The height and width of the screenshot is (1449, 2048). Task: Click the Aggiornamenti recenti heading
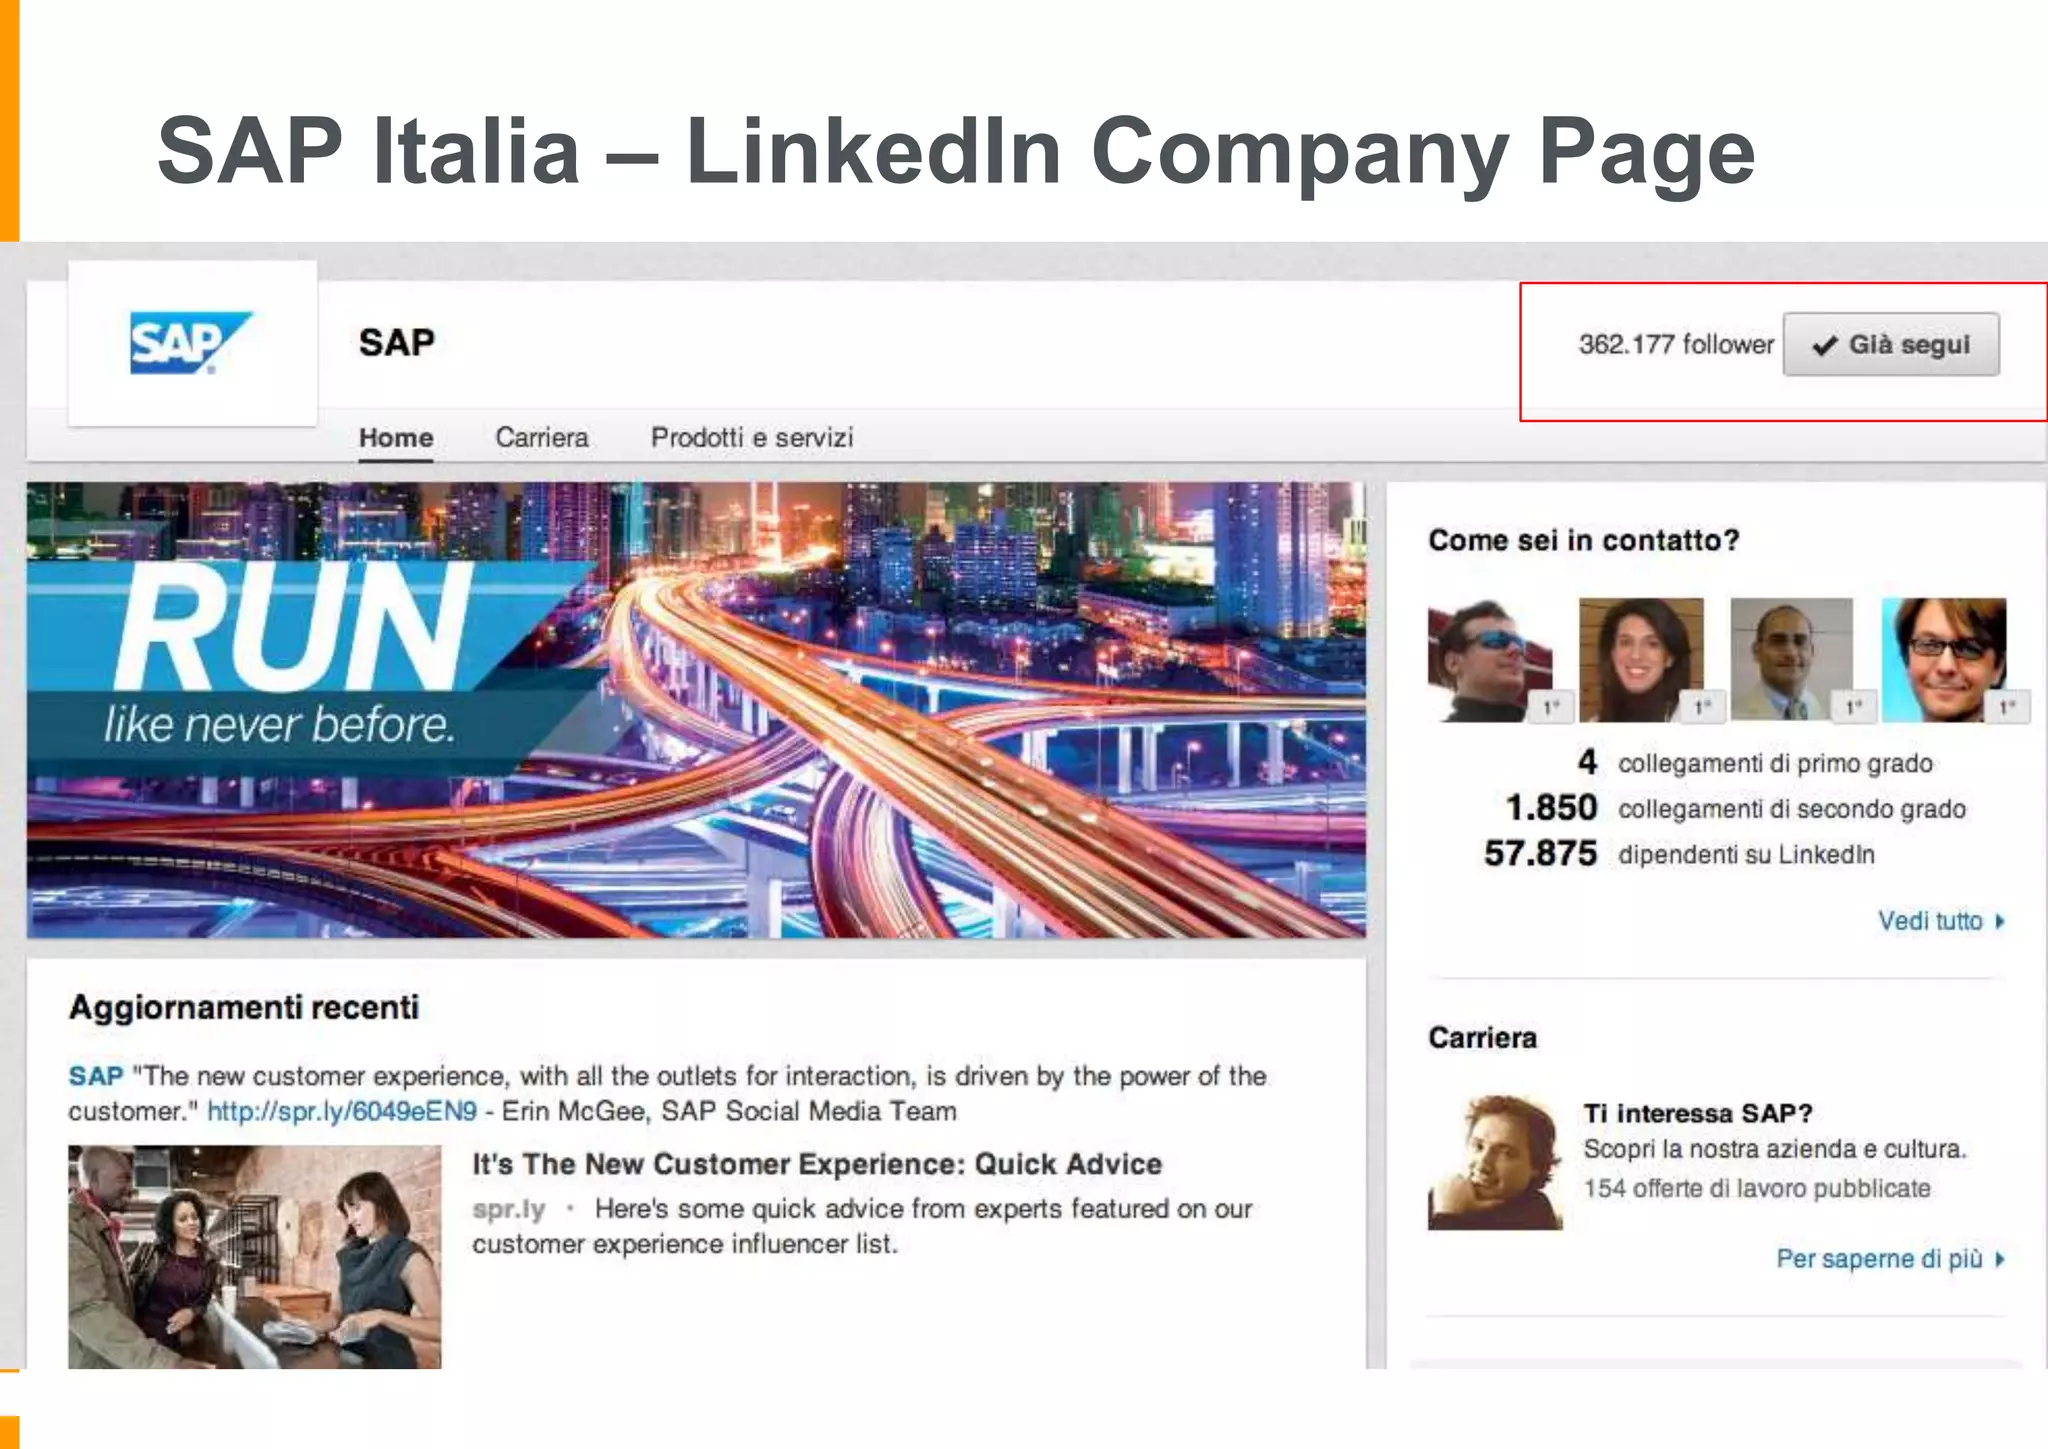244,1007
